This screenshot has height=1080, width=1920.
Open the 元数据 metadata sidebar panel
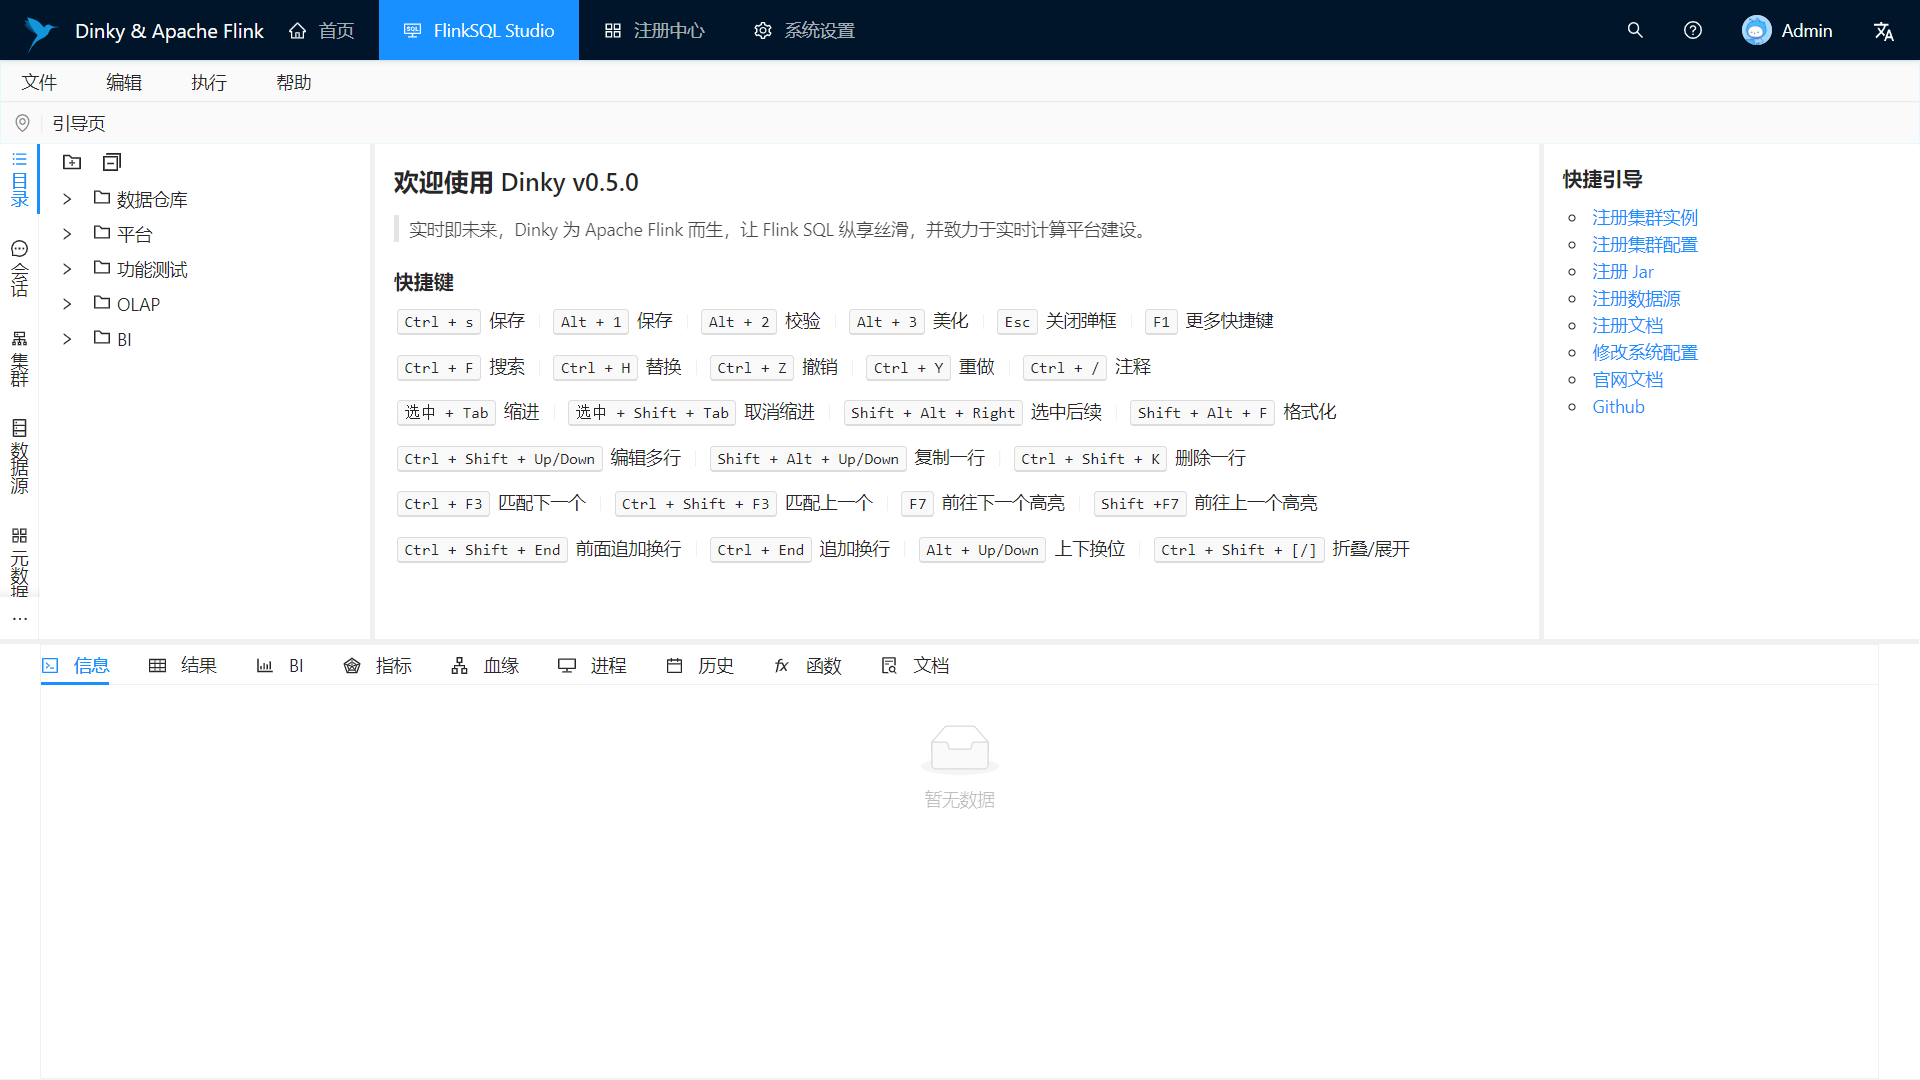click(19, 562)
